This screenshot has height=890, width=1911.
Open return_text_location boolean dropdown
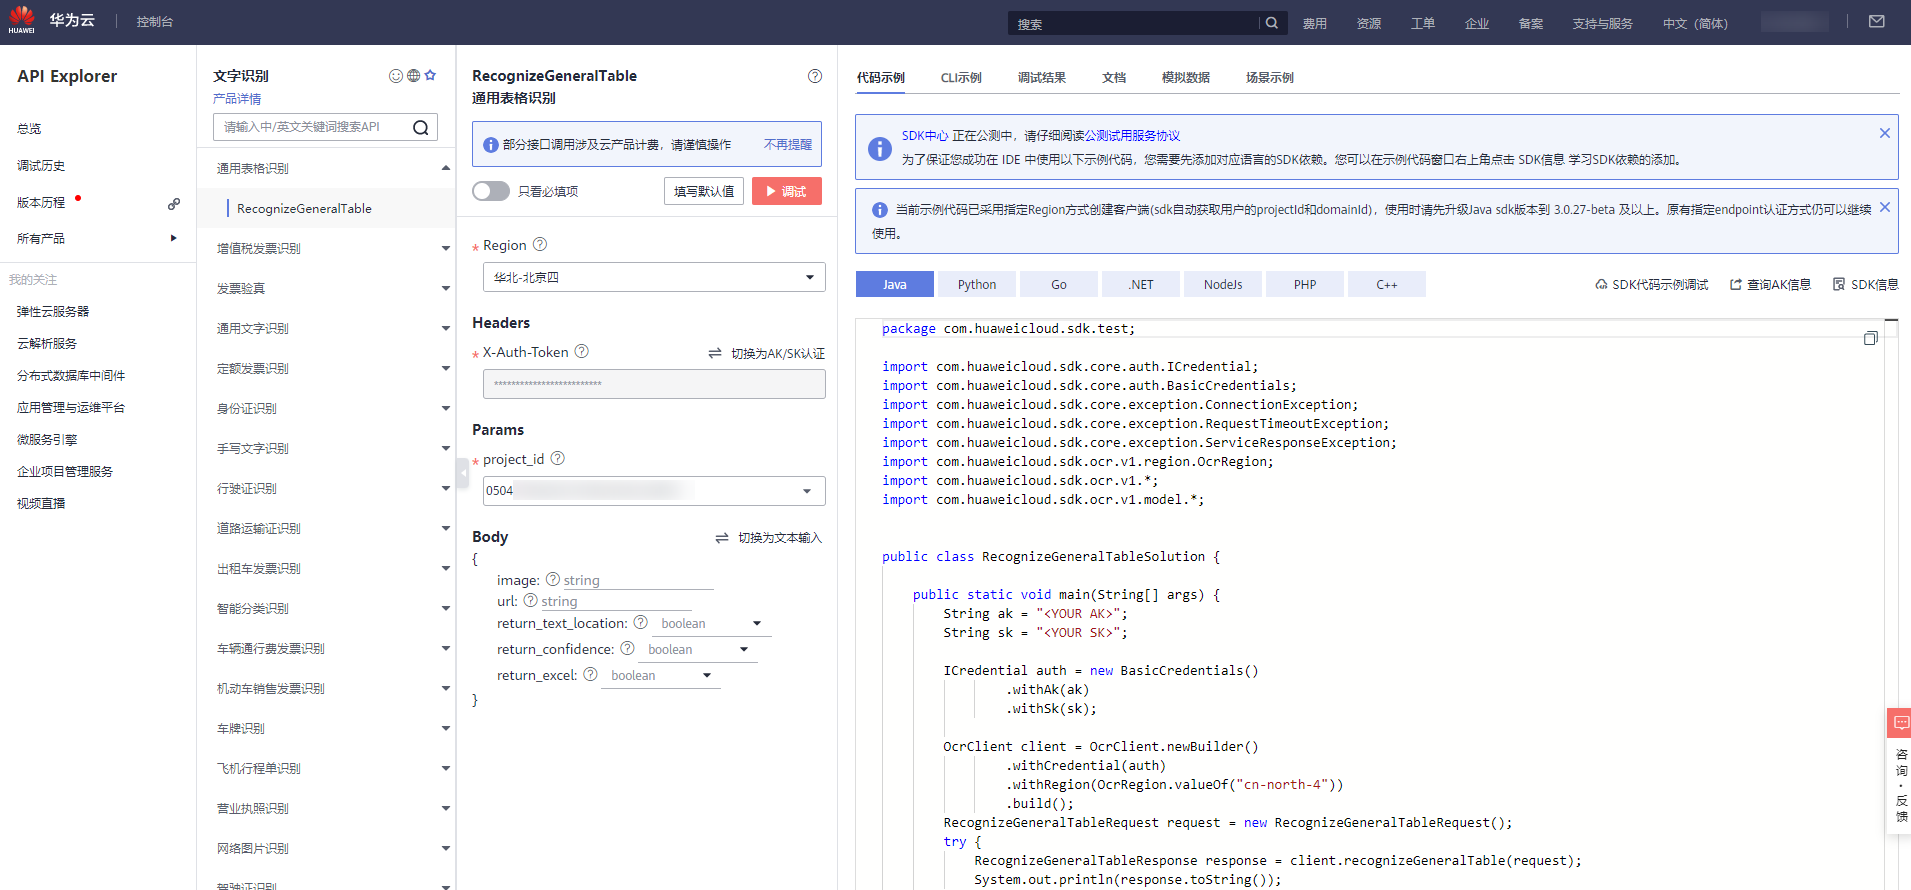click(x=711, y=623)
